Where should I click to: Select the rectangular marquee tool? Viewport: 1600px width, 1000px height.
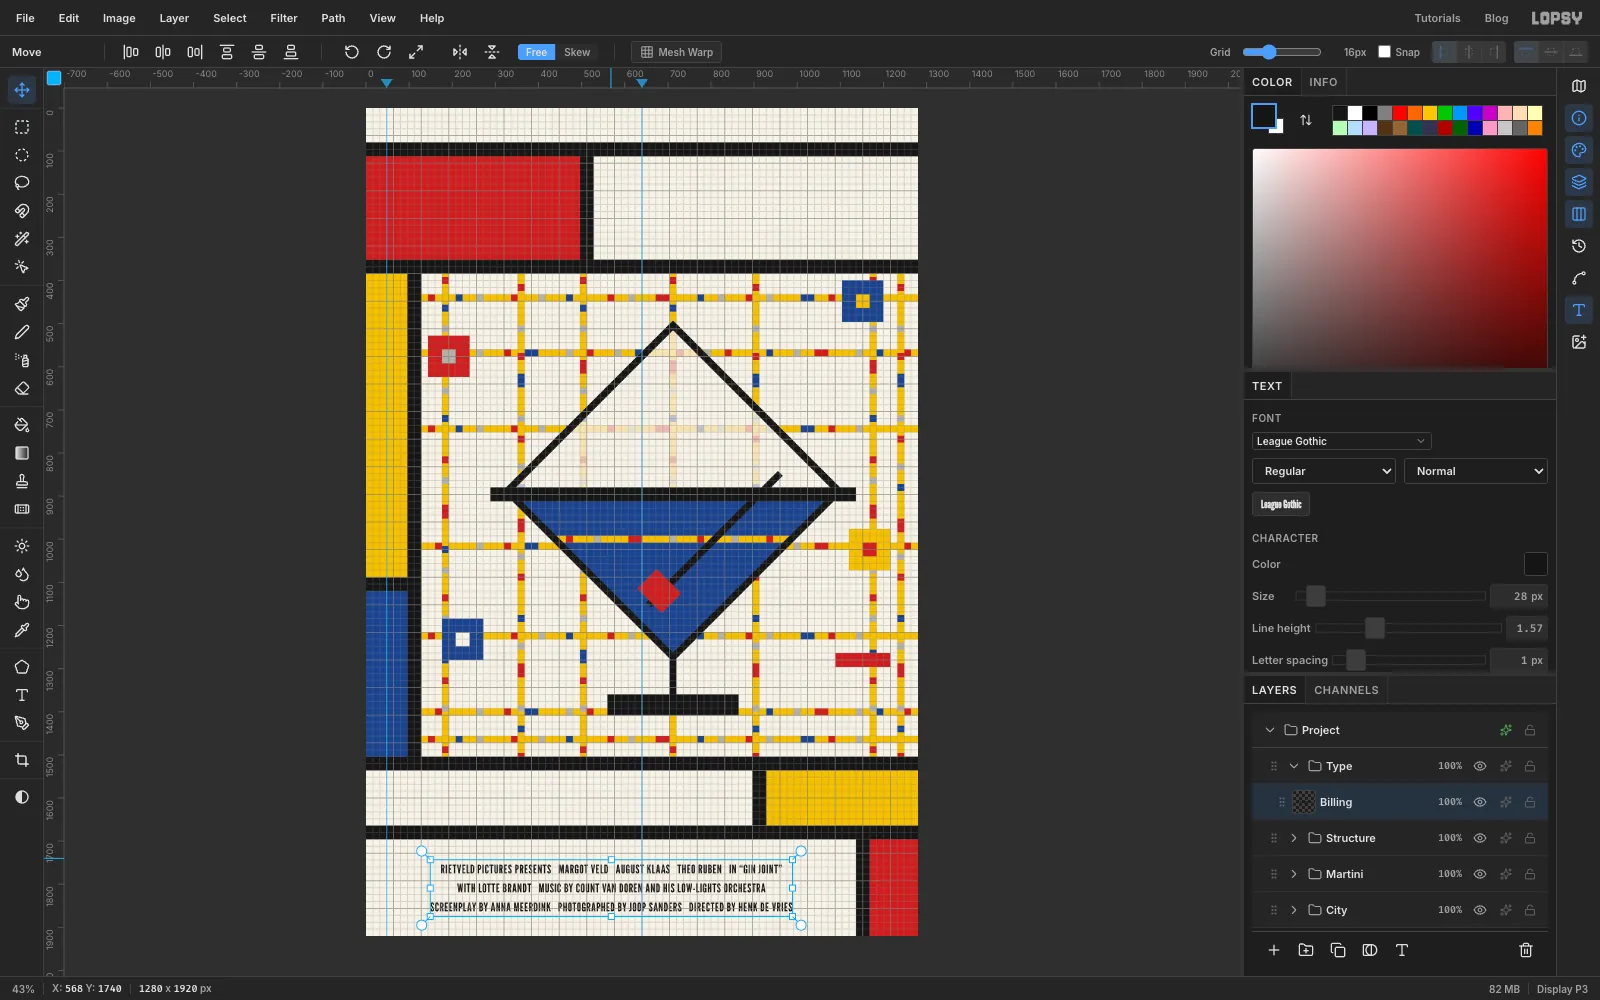22,127
